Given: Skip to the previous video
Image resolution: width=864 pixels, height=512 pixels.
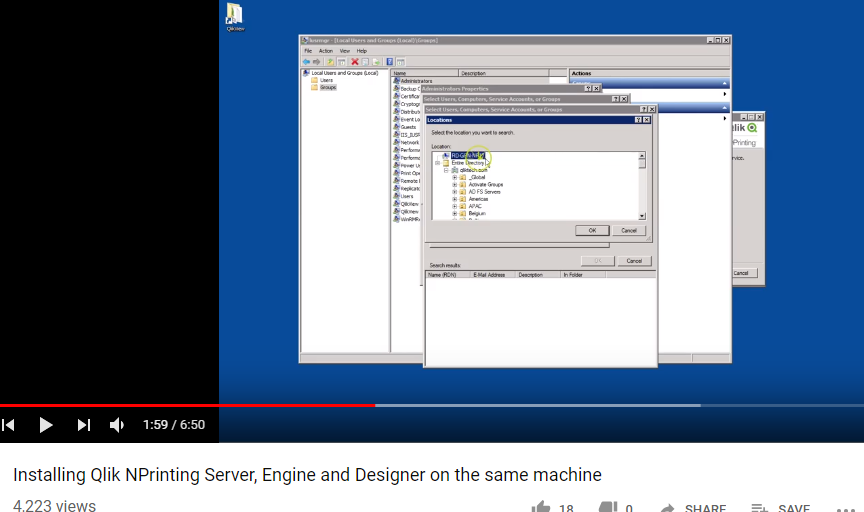Looking at the screenshot, I should tap(8, 425).
